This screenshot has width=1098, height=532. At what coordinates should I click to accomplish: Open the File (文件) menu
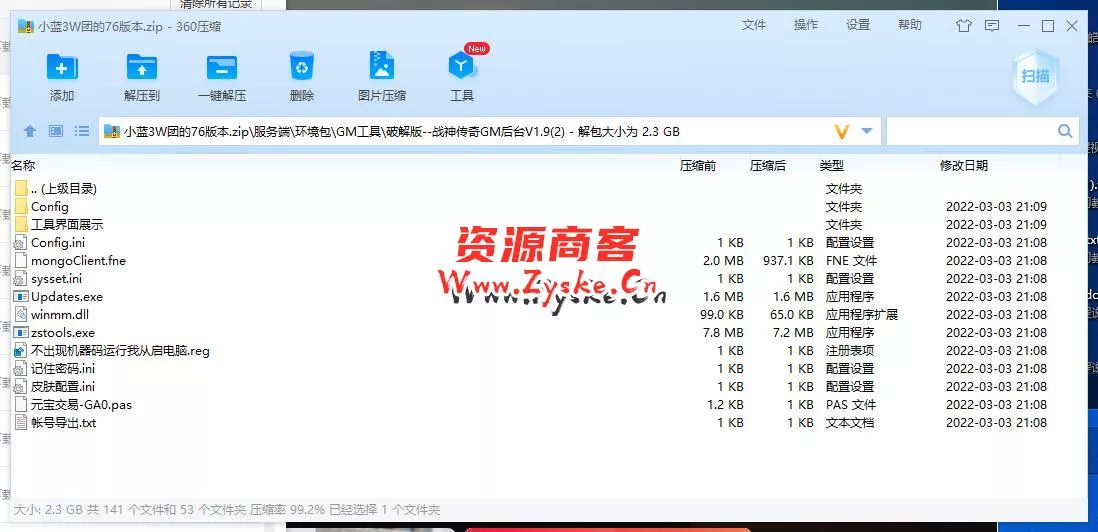[754, 25]
